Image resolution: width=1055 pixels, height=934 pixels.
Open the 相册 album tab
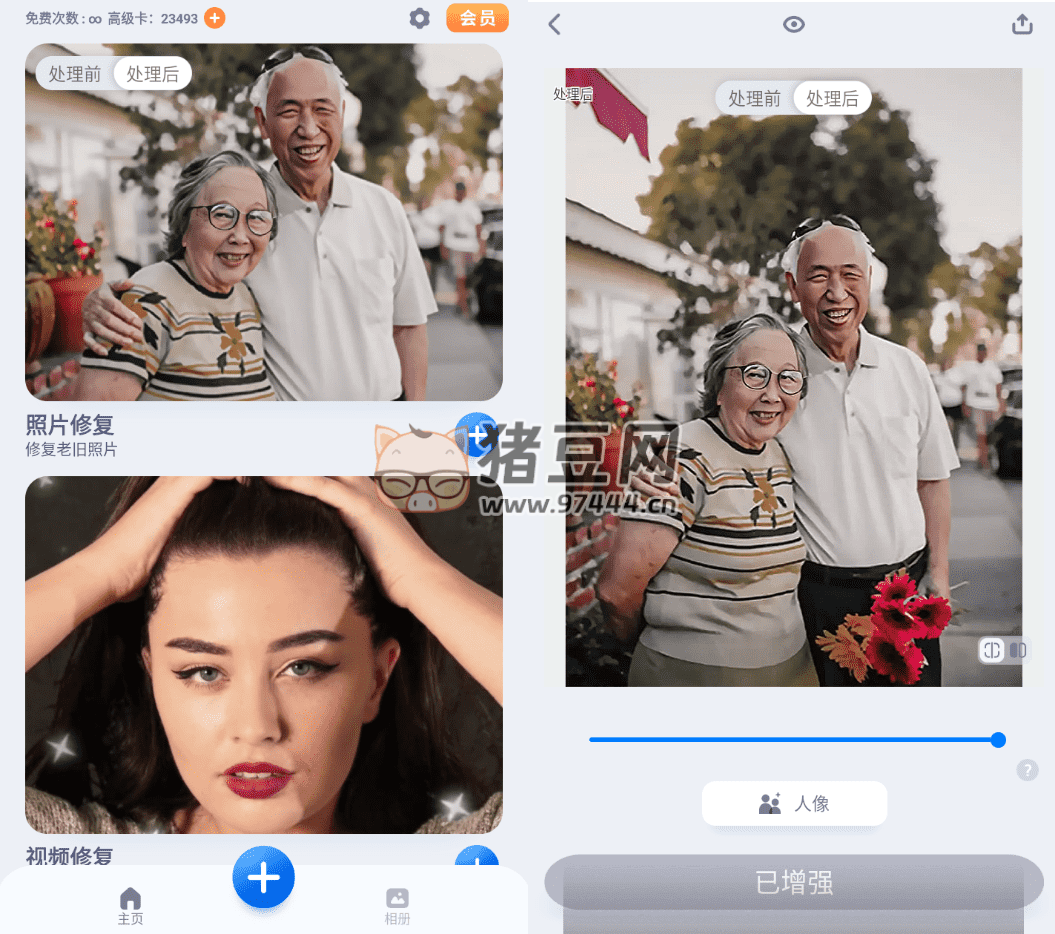point(397,905)
